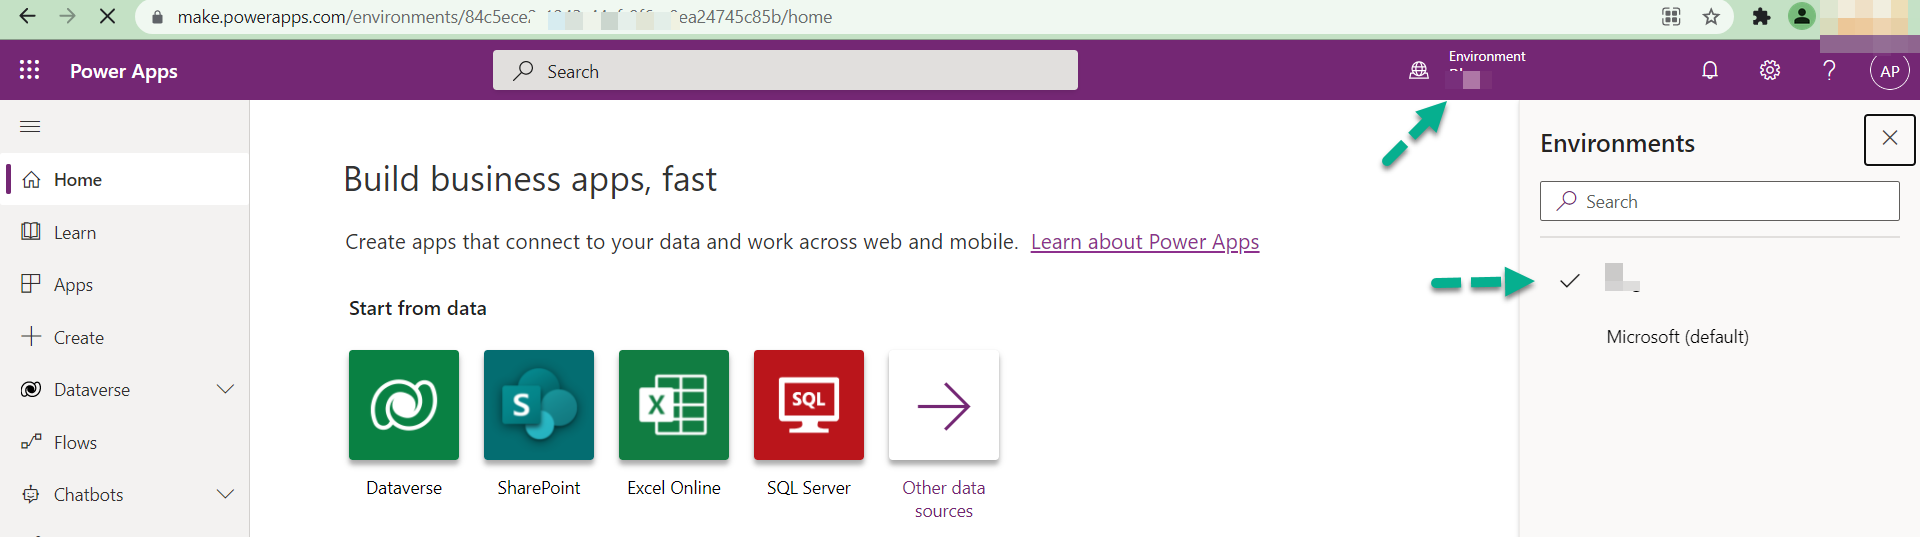Open the app launcher waffle icon
This screenshot has width=1920, height=537.
pos(30,70)
